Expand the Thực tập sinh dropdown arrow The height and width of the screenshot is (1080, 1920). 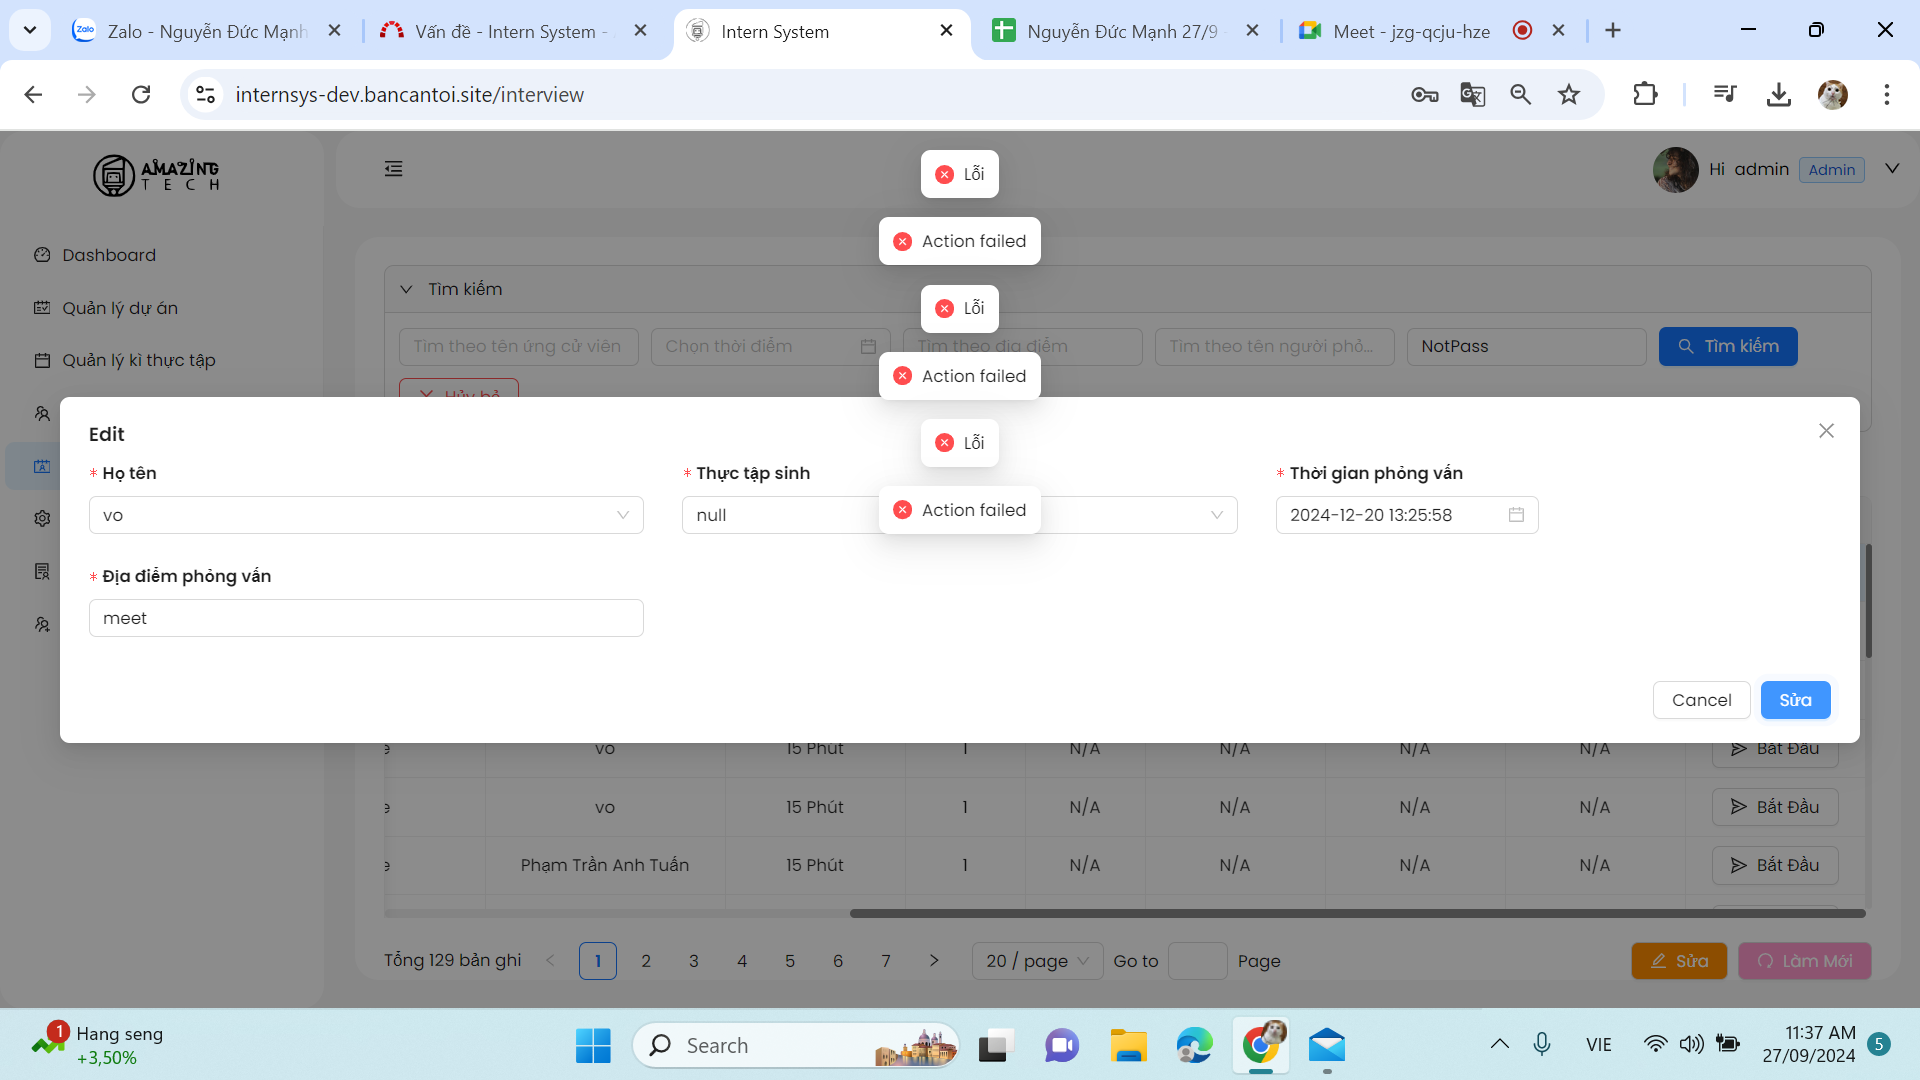point(1216,515)
